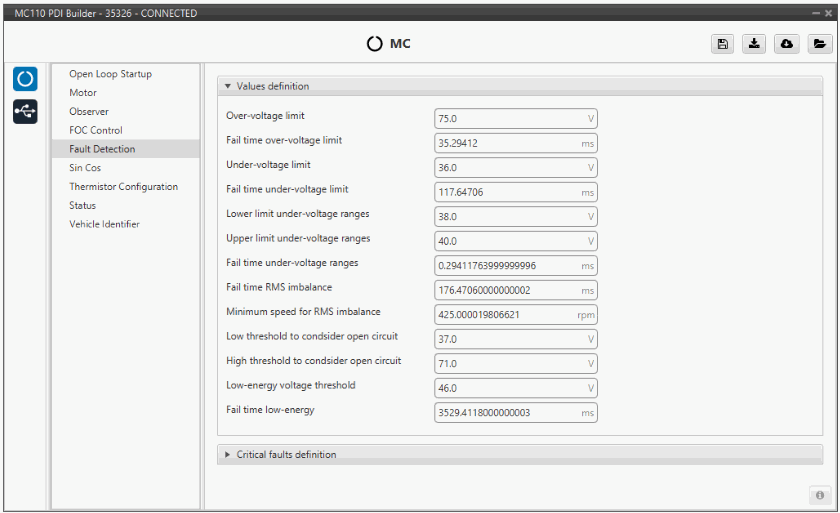Click the cloud upload icon
The width and height of the screenshot is (840, 513).
[x=786, y=44]
